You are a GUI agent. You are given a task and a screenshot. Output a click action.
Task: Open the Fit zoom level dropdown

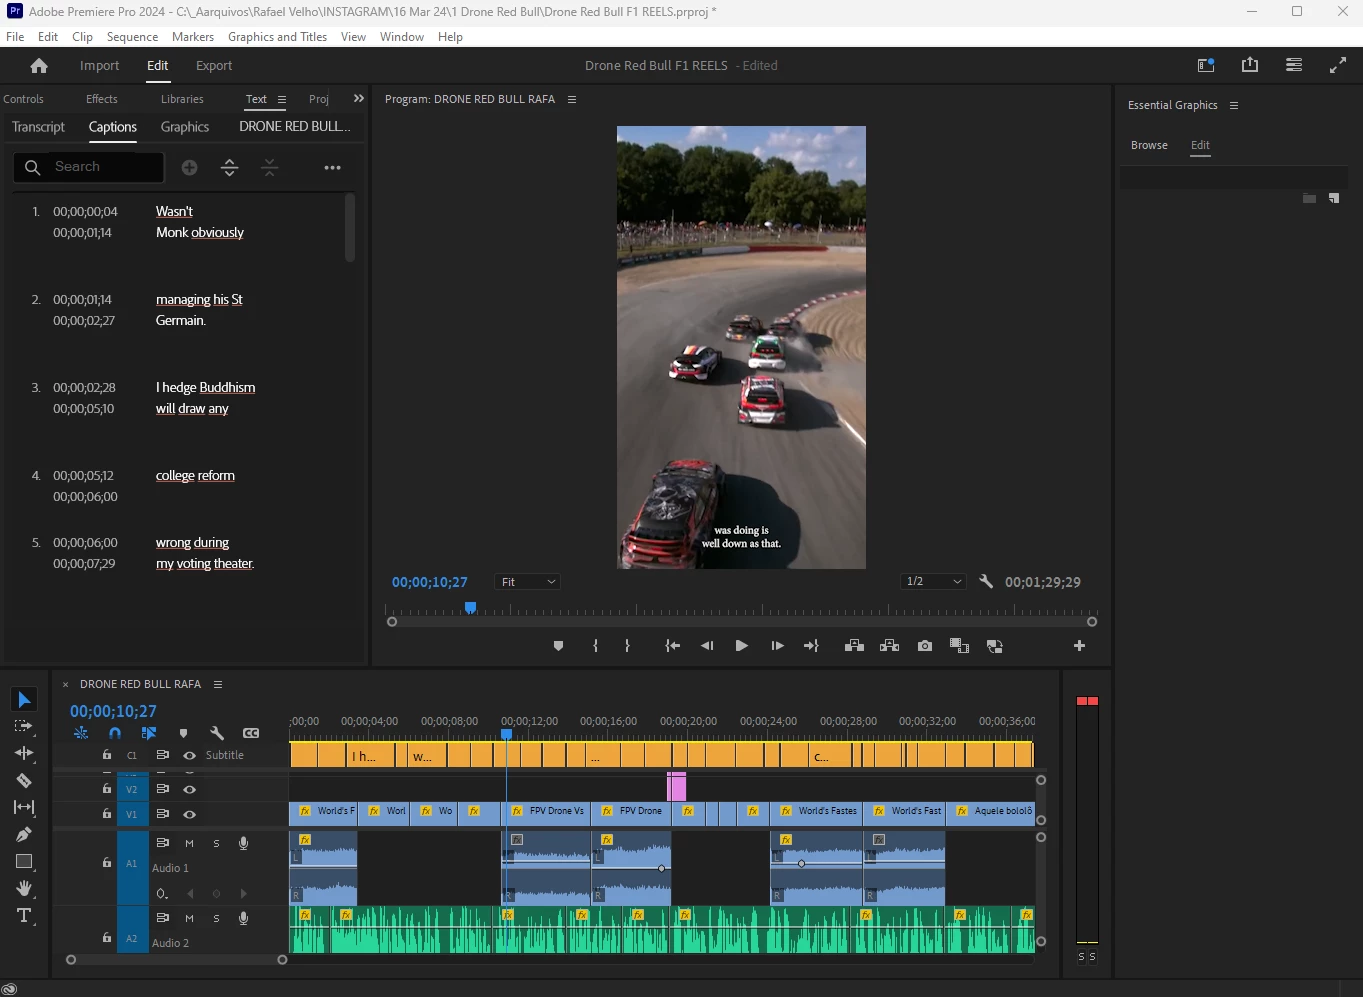click(527, 582)
